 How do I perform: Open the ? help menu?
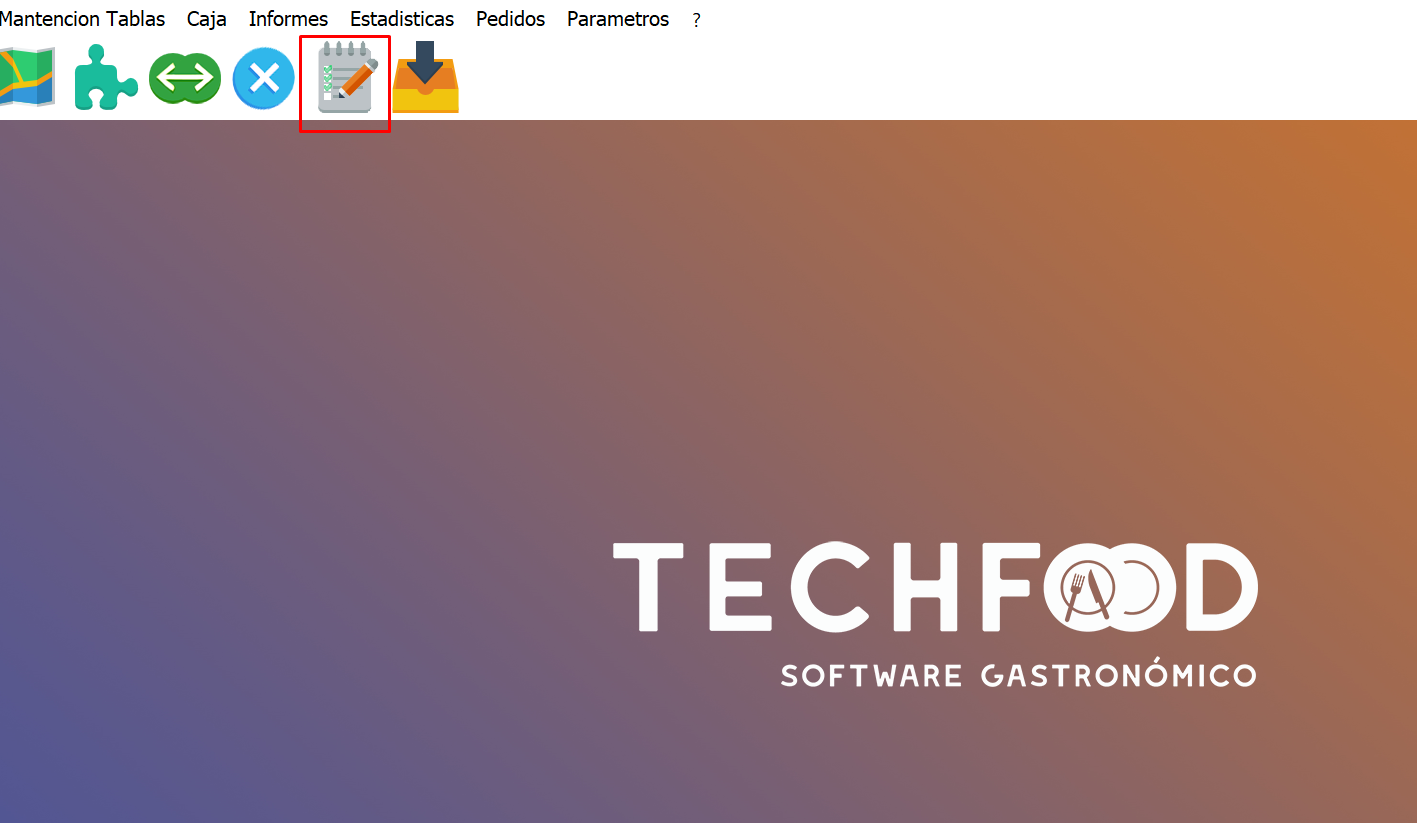[x=696, y=20]
